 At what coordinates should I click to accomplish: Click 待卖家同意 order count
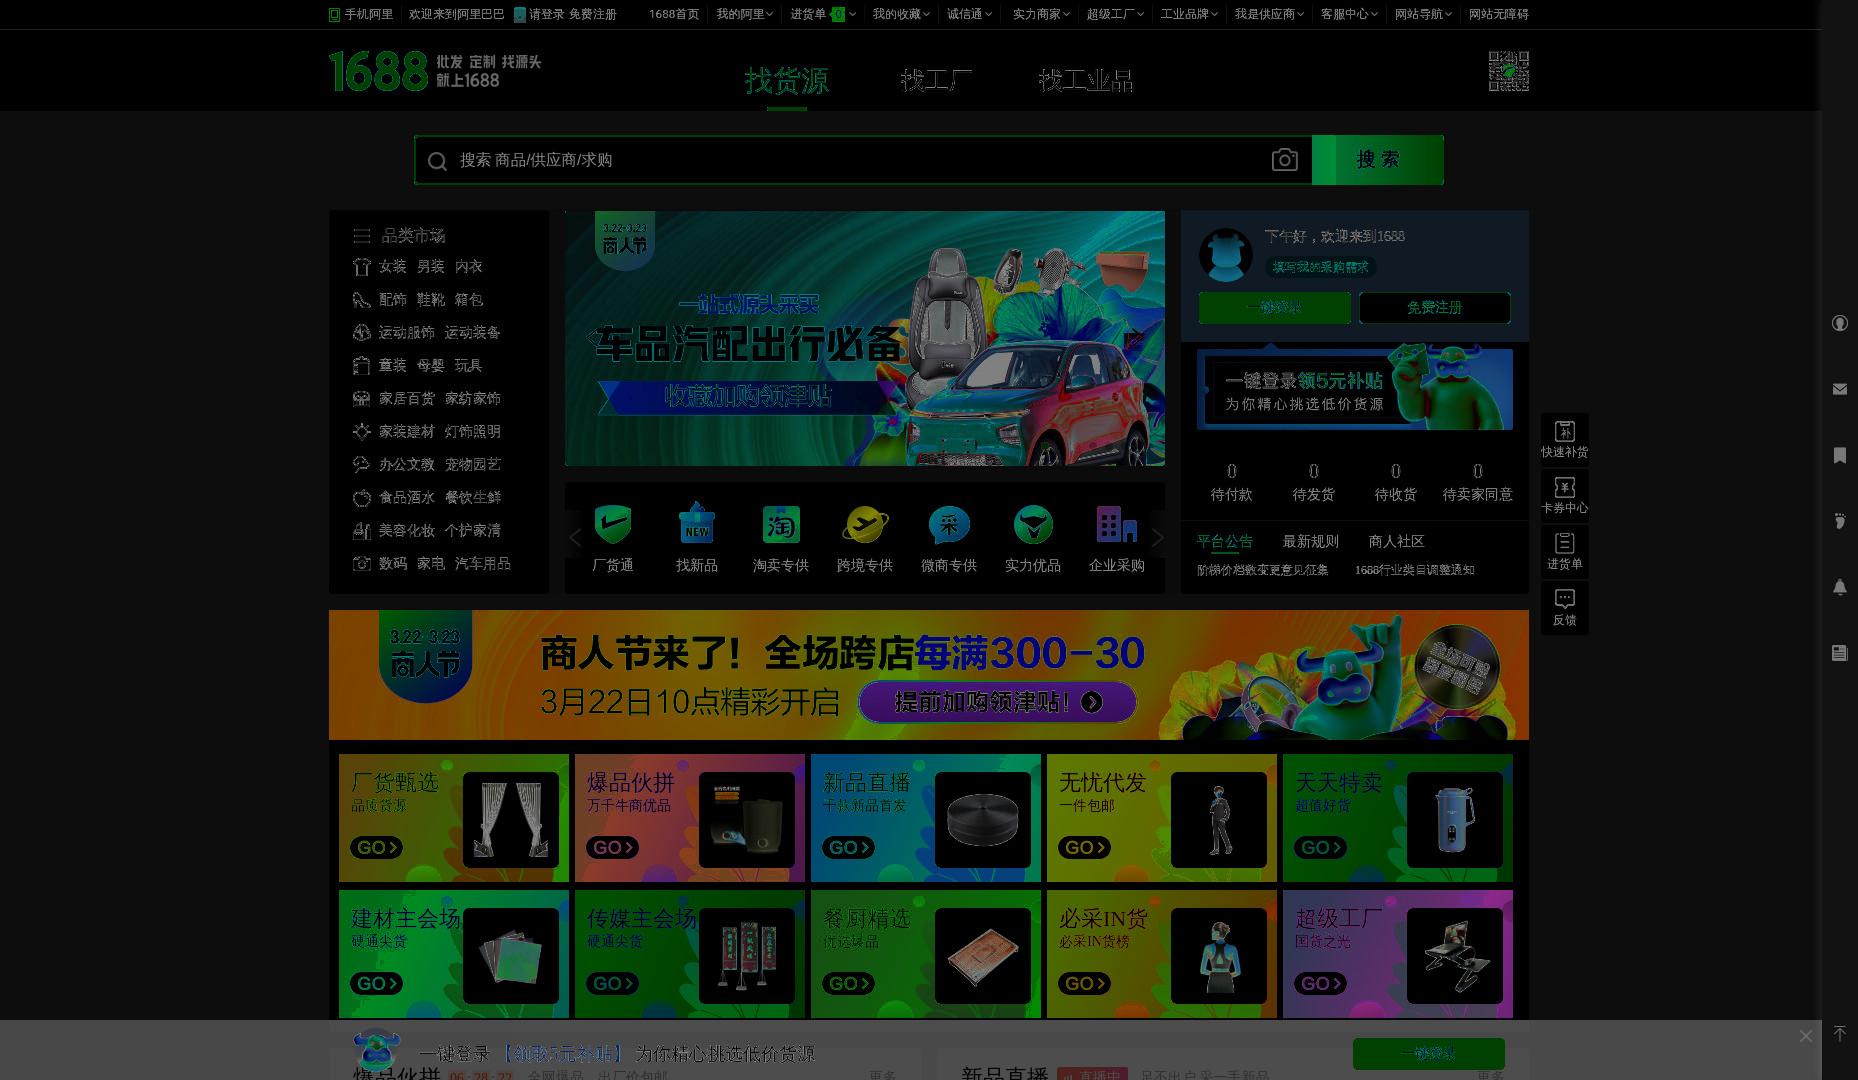point(1477,482)
